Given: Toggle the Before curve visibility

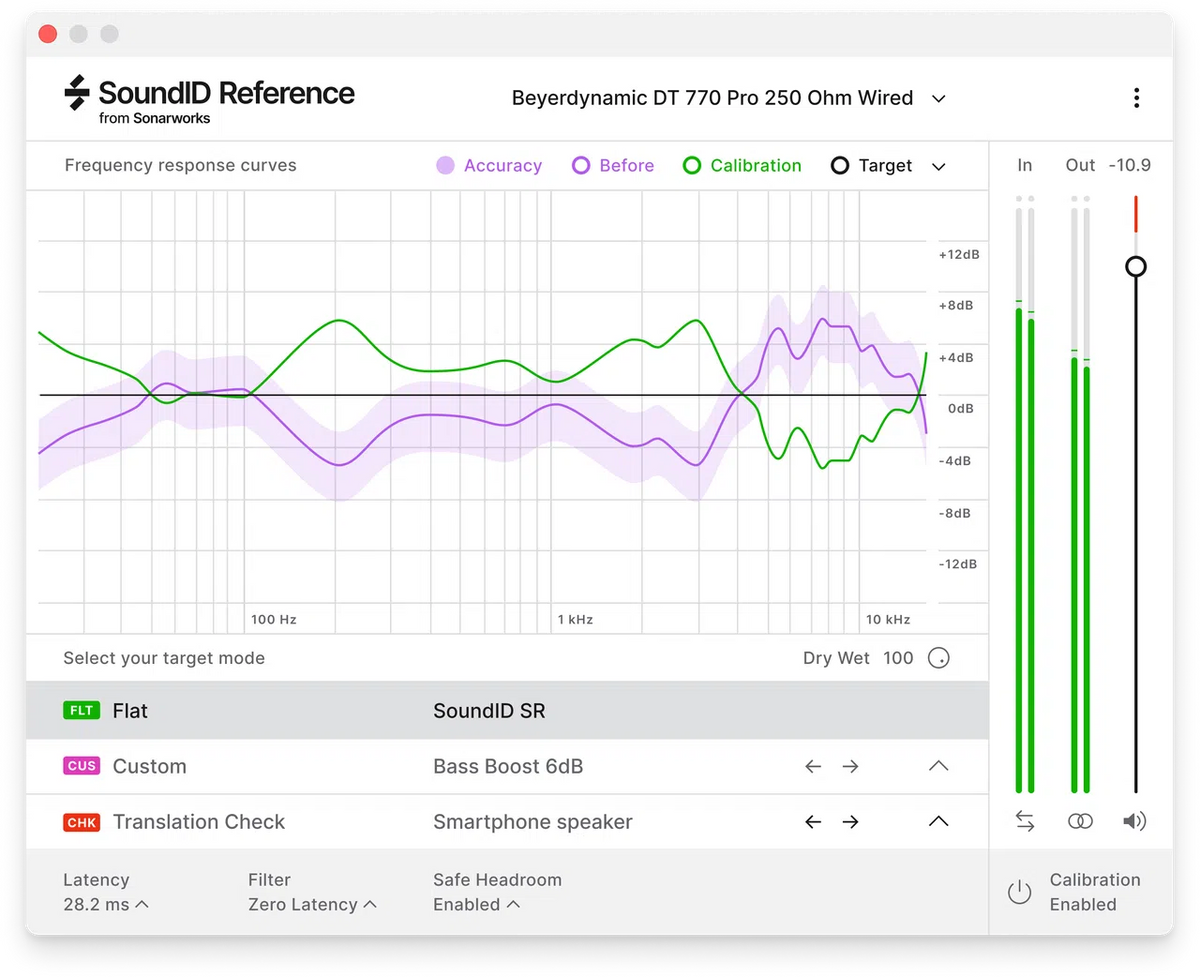Looking at the screenshot, I should click(x=612, y=165).
